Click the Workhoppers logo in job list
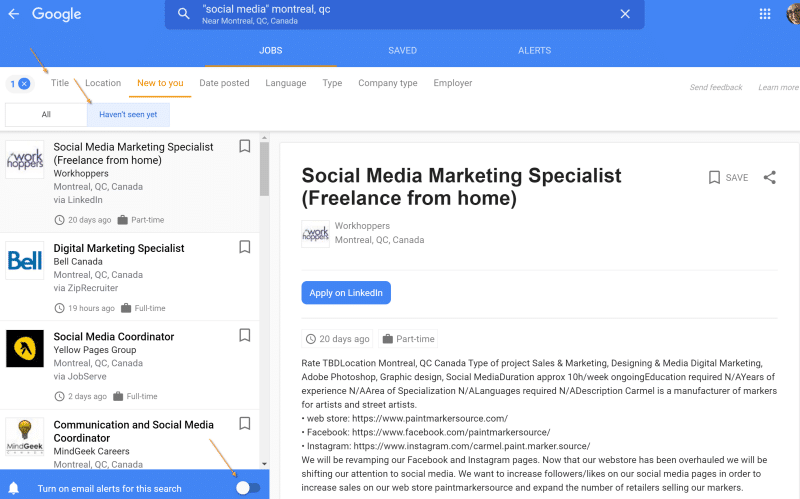Viewport: 800px width, 499px height. point(24,159)
